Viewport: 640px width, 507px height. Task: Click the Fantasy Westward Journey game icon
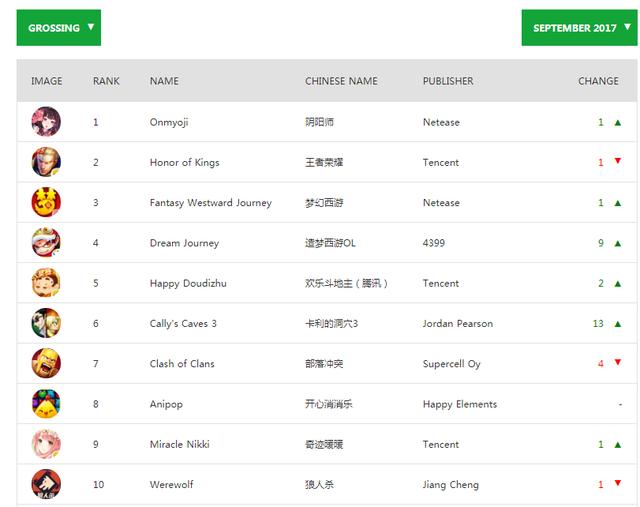[46, 202]
